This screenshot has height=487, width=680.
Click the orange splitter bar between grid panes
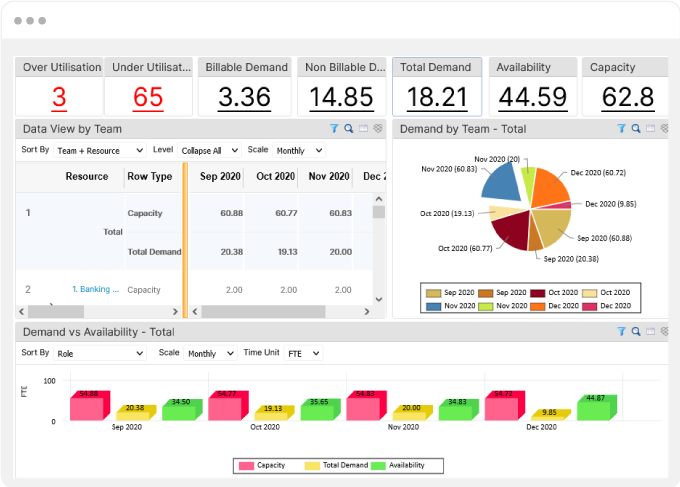(185, 240)
